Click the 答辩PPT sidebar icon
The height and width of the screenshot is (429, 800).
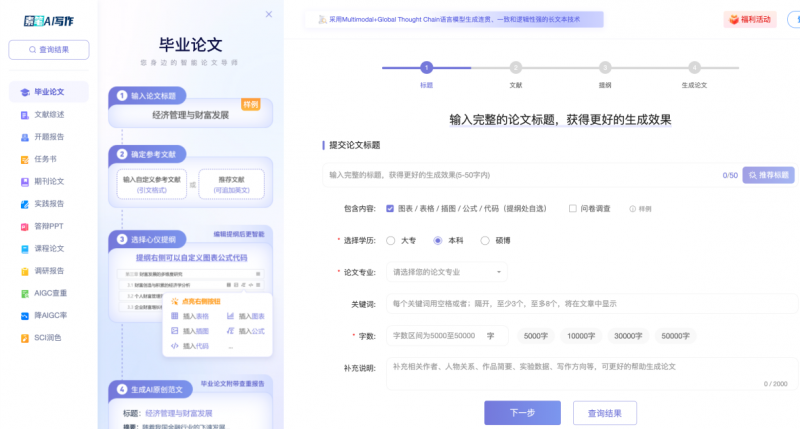(x=24, y=226)
